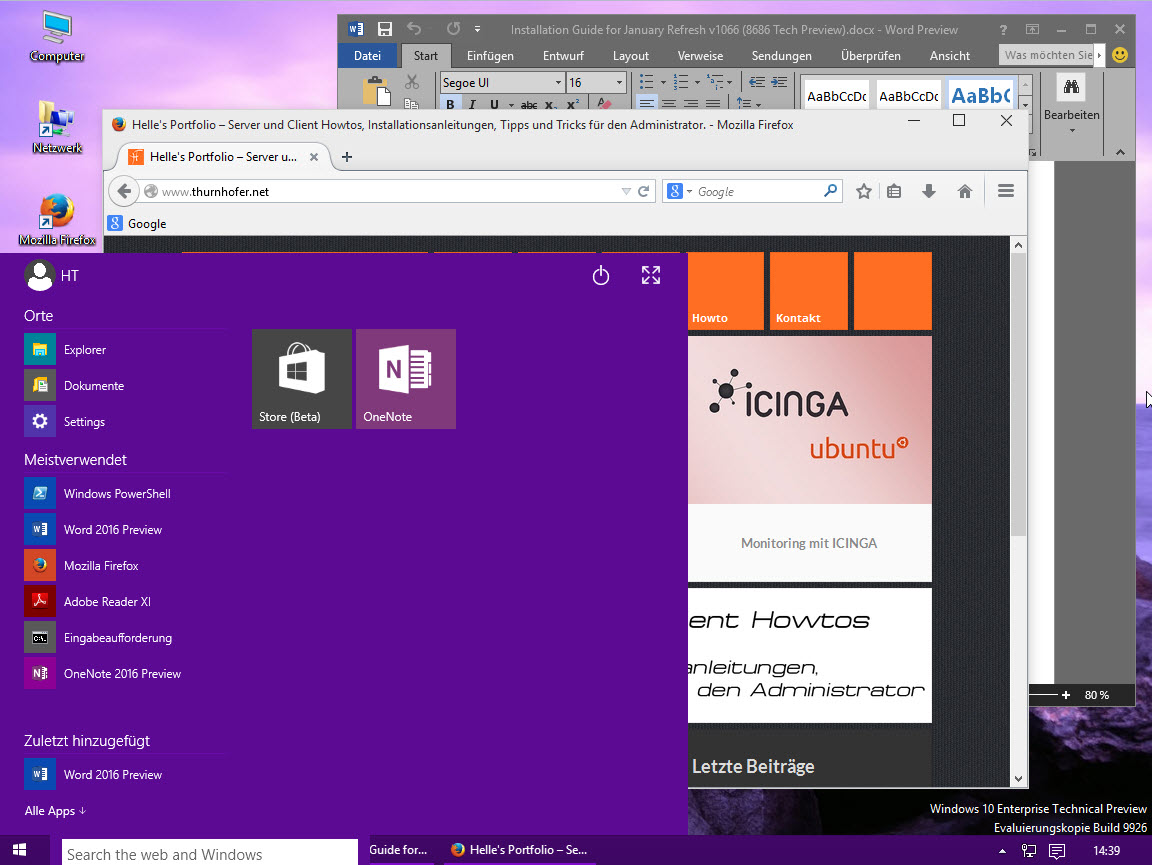
Task: Open Quick Access Toolbar customization arrow
Action: 478,29
